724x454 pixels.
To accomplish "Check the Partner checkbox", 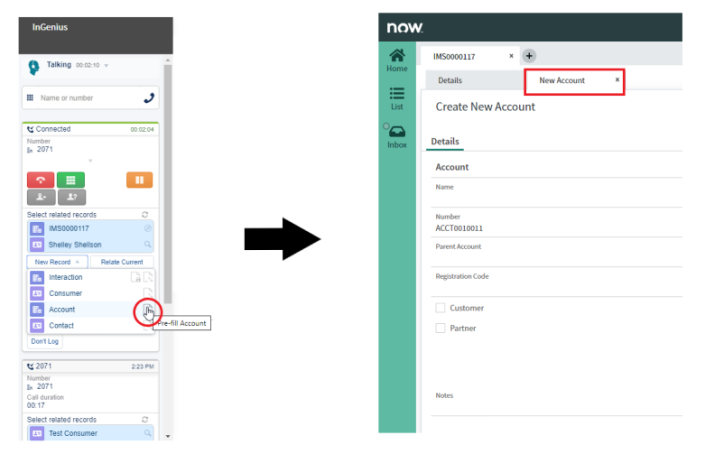I will coord(441,328).
